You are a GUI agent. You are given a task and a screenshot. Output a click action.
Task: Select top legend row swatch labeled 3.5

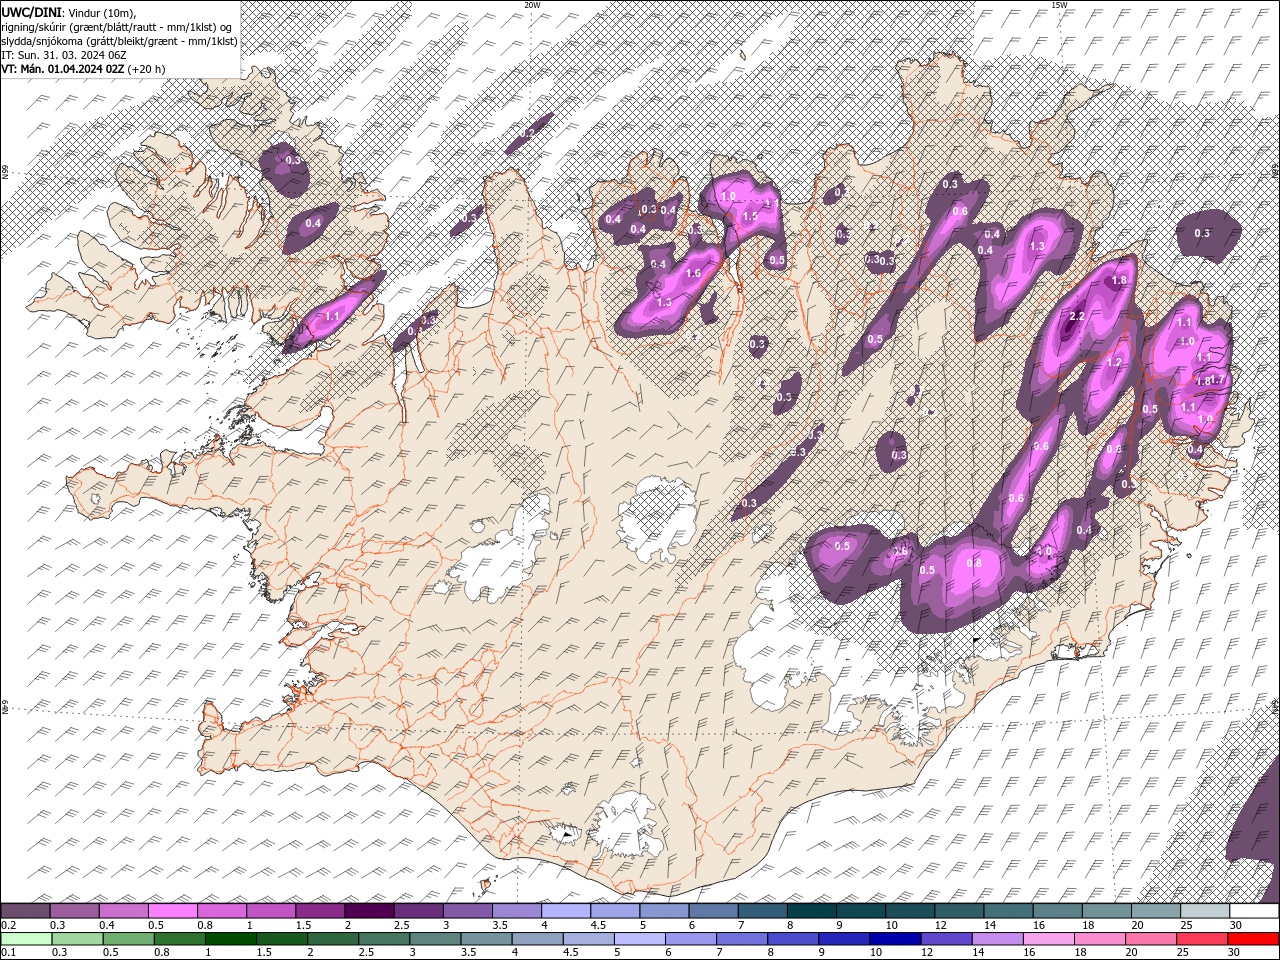[516, 911]
